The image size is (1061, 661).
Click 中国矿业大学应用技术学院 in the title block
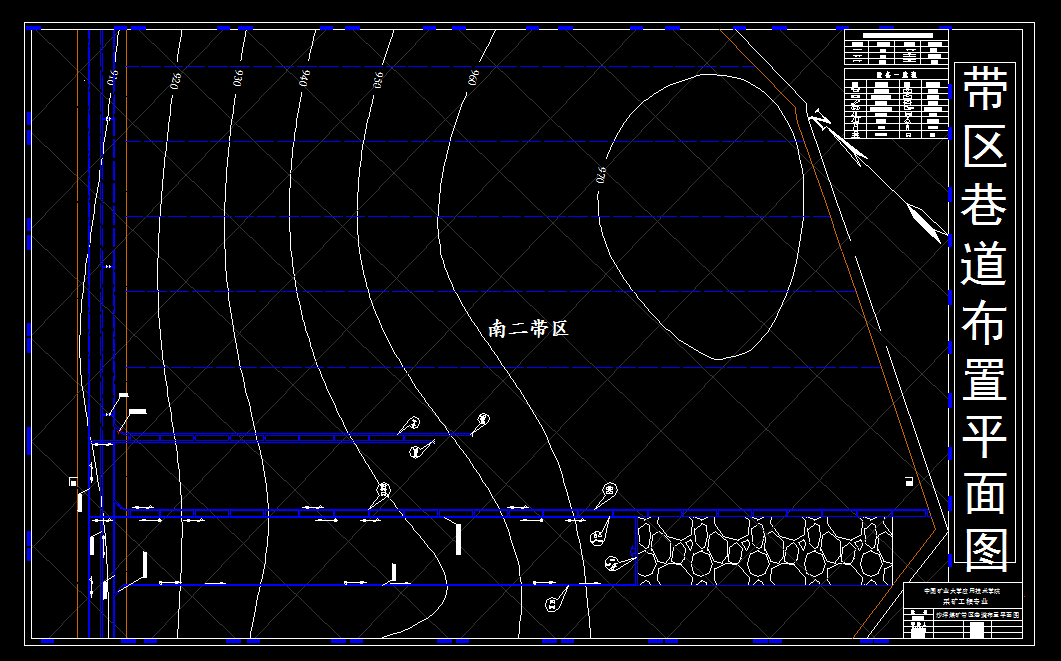click(x=962, y=591)
